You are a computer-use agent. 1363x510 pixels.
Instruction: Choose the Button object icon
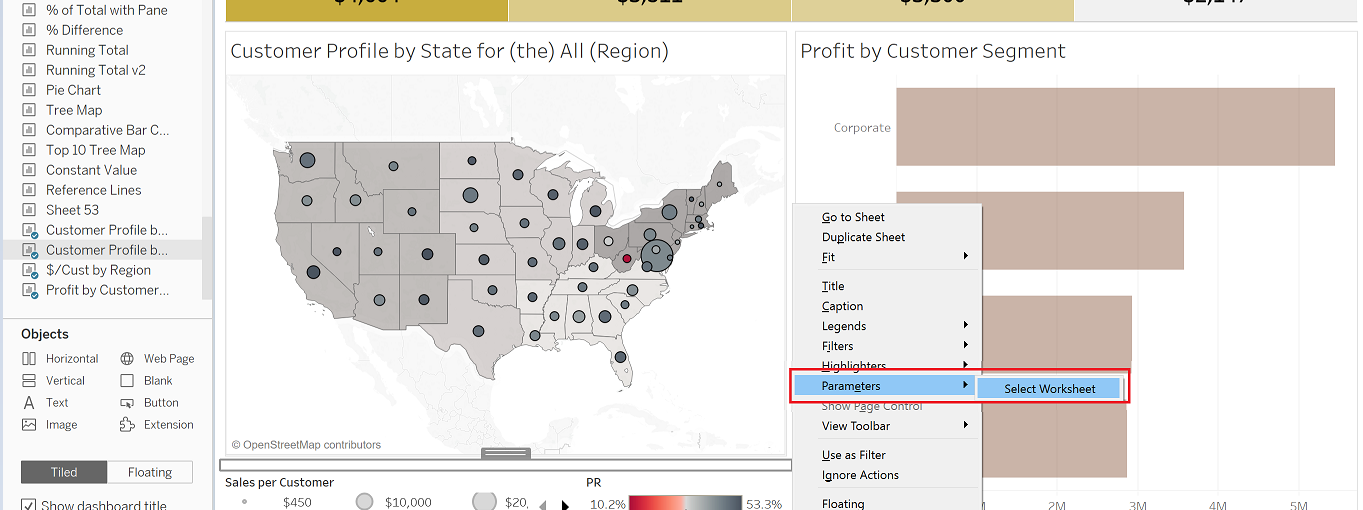[127, 403]
